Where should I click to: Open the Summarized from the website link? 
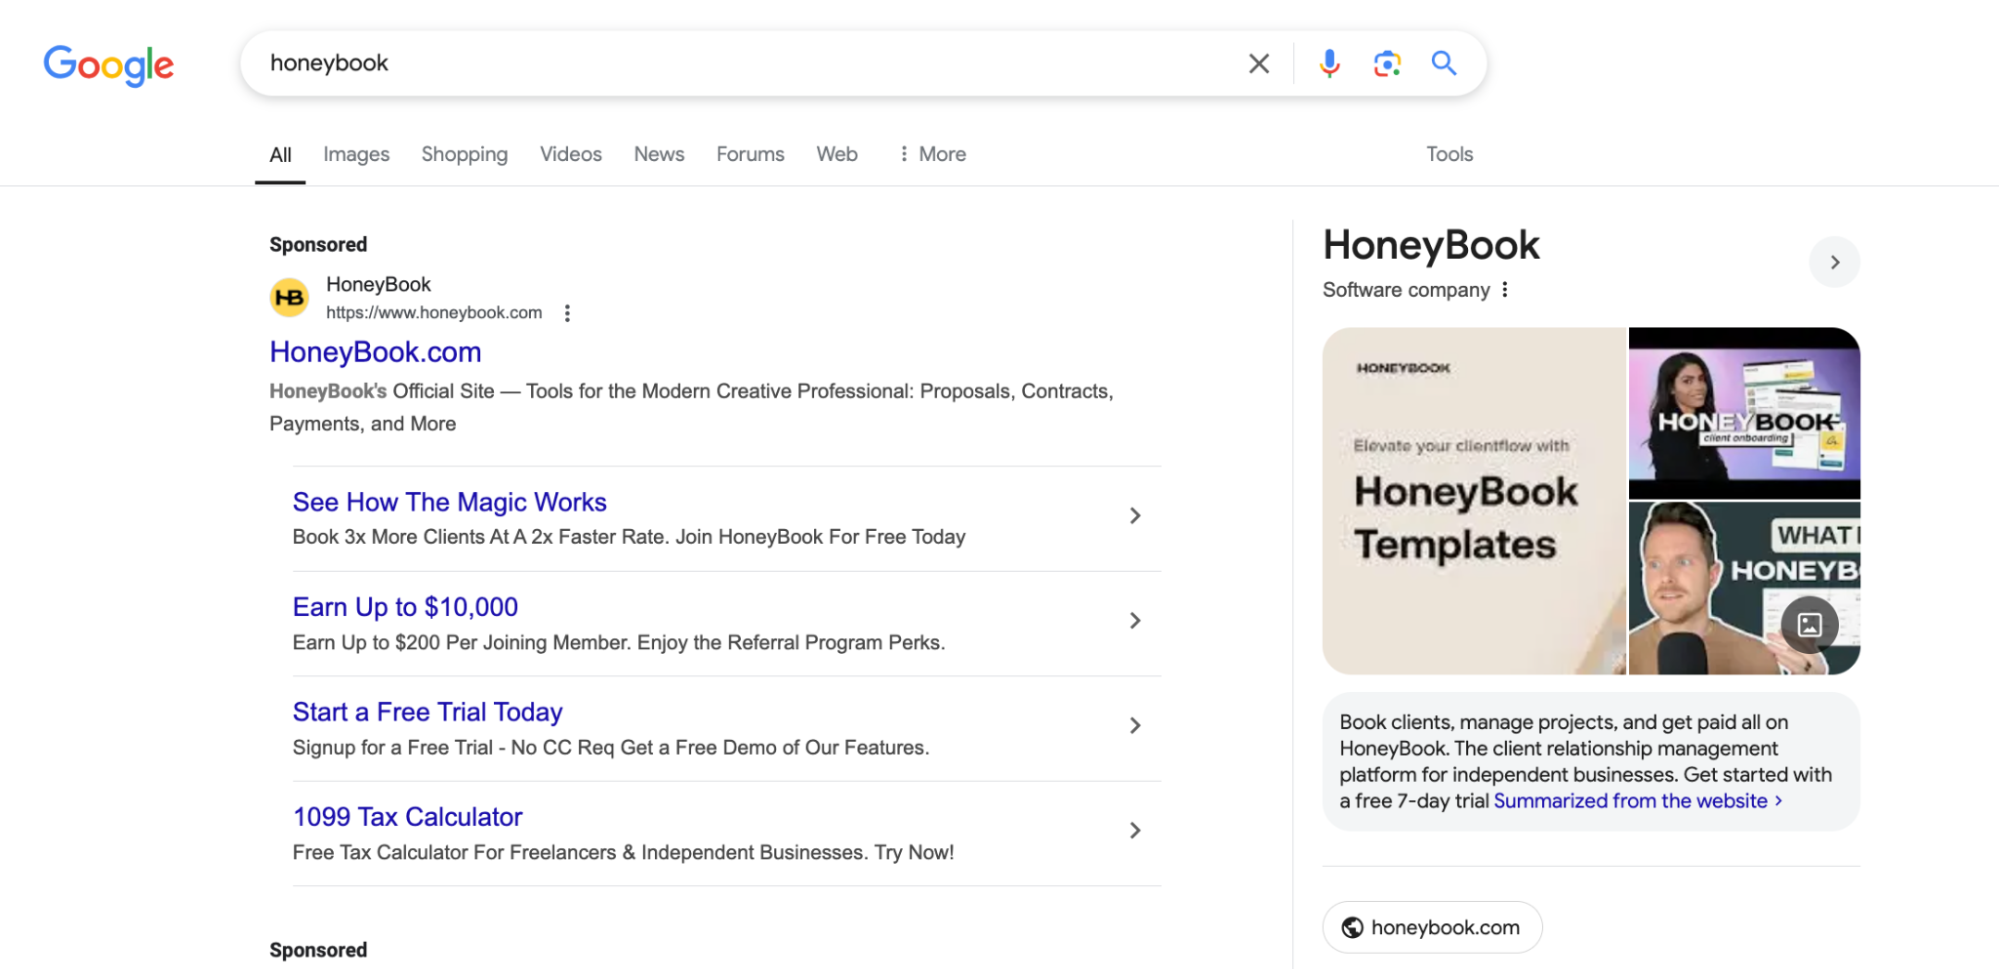tap(1630, 800)
